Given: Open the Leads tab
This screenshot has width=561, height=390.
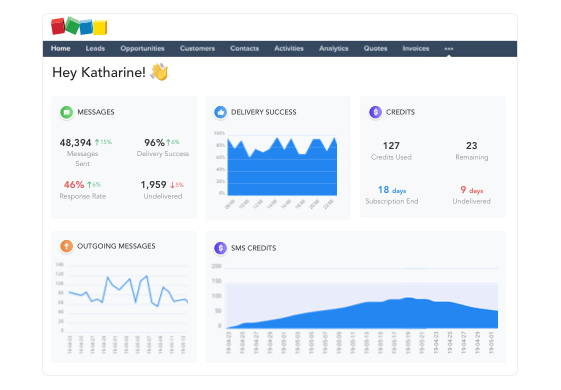Looking at the screenshot, I should click(x=95, y=48).
